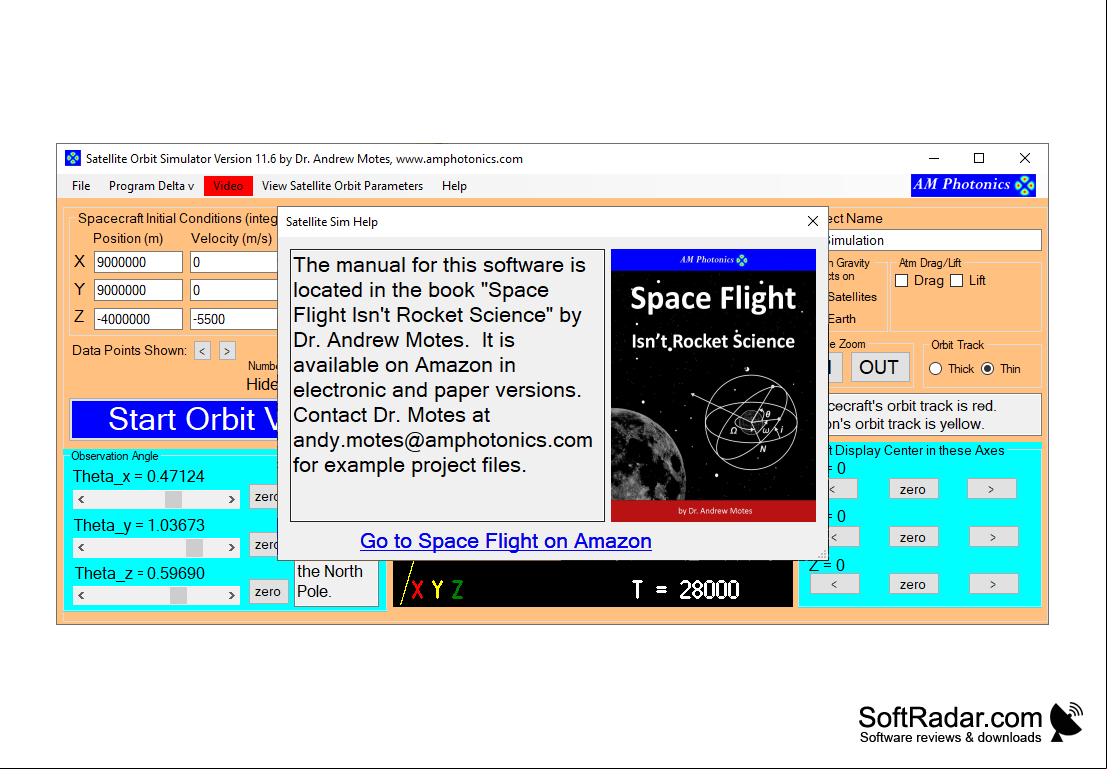The image size is (1107, 769).
Task: Open the Go to Space Flight on Amazon link
Action: click(x=505, y=541)
